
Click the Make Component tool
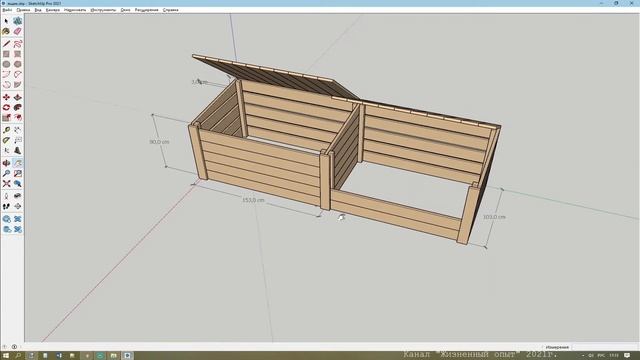[18, 21]
